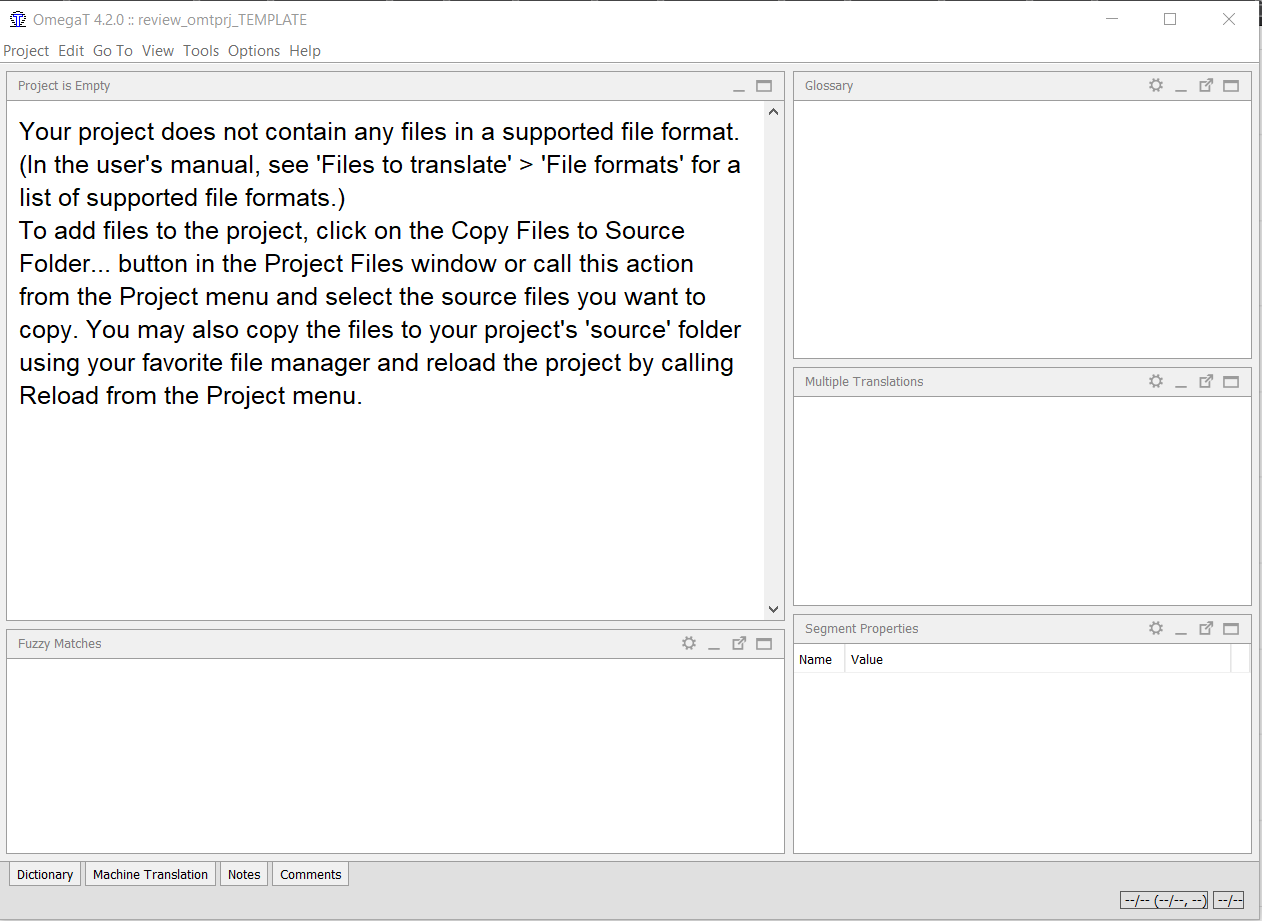Open the Help menu
The height and width of the screenshot is (921, 1262).
tap(305, 51)
